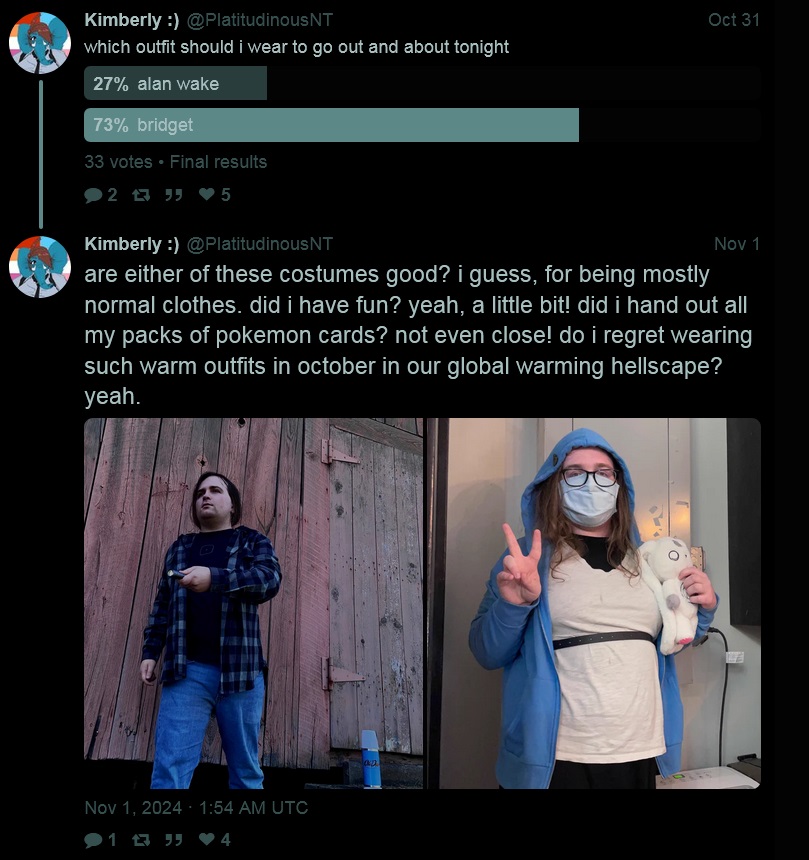809x860 pixels.
Task: Open the blue hoodie peace sign photo
Action: (594, 603)
